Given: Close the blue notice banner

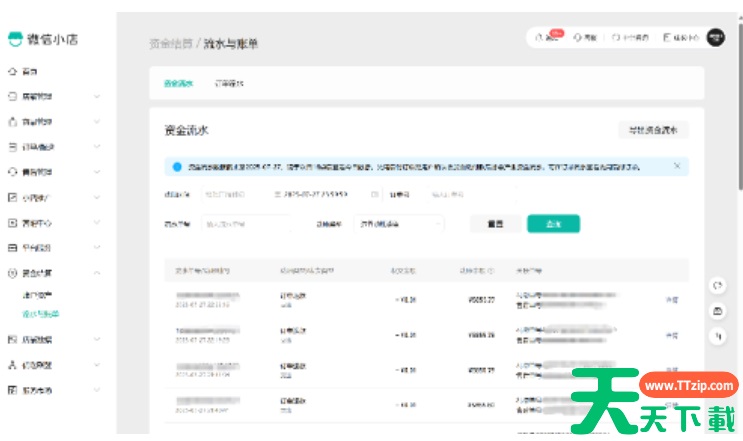Looking at the screenshot, I should coord(677,166).
